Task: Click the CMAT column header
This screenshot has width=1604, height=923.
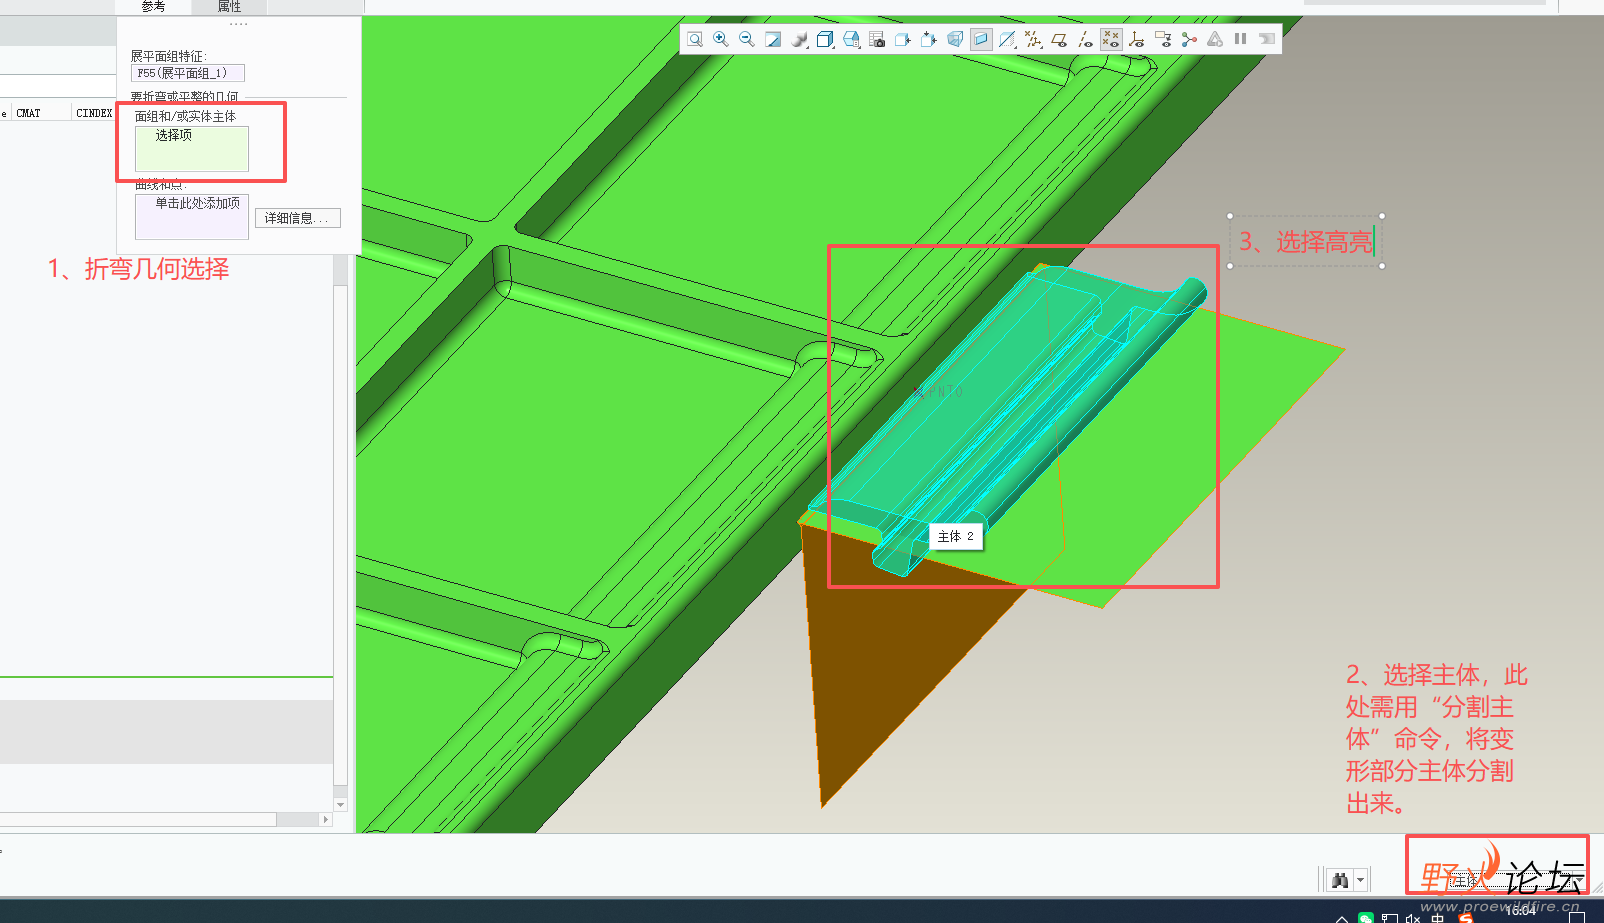Action: (28, 113)
